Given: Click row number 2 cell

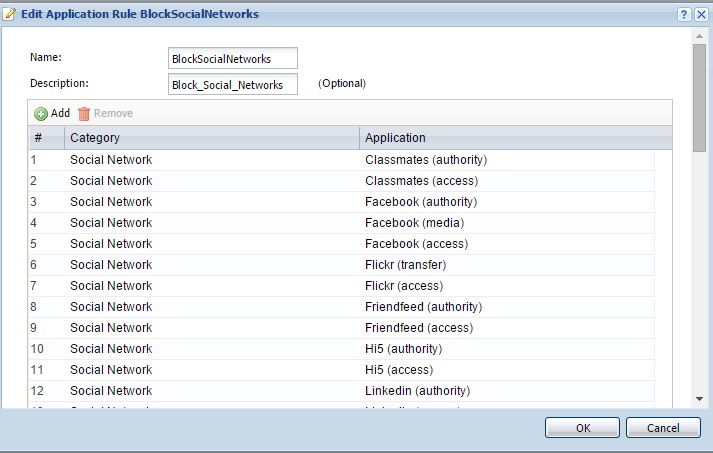Looking at the screenshot, I should [34, 181].
